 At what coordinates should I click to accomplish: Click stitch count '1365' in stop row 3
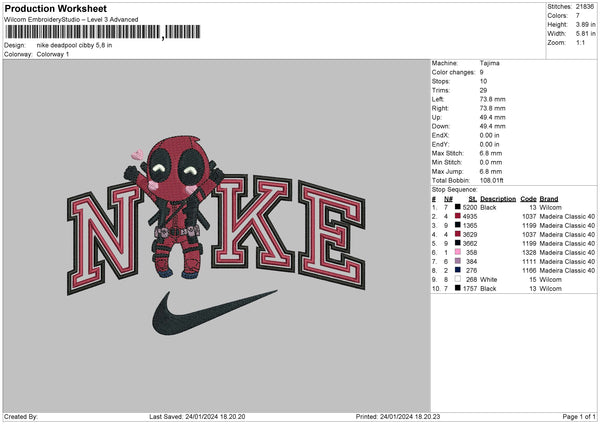470,225
